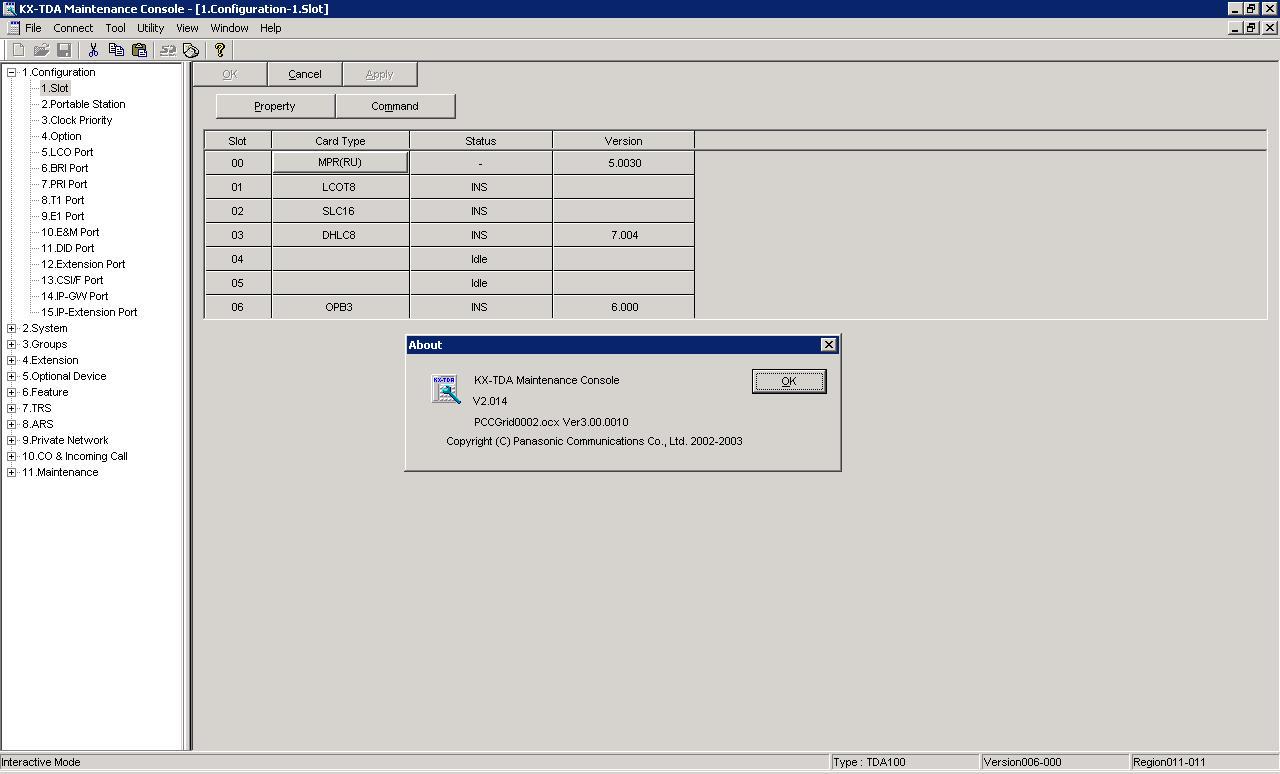Close the About dialog with X
The width and height of the screenshot is (1280, 774).
pyautogui.click(x=828, y=345)
